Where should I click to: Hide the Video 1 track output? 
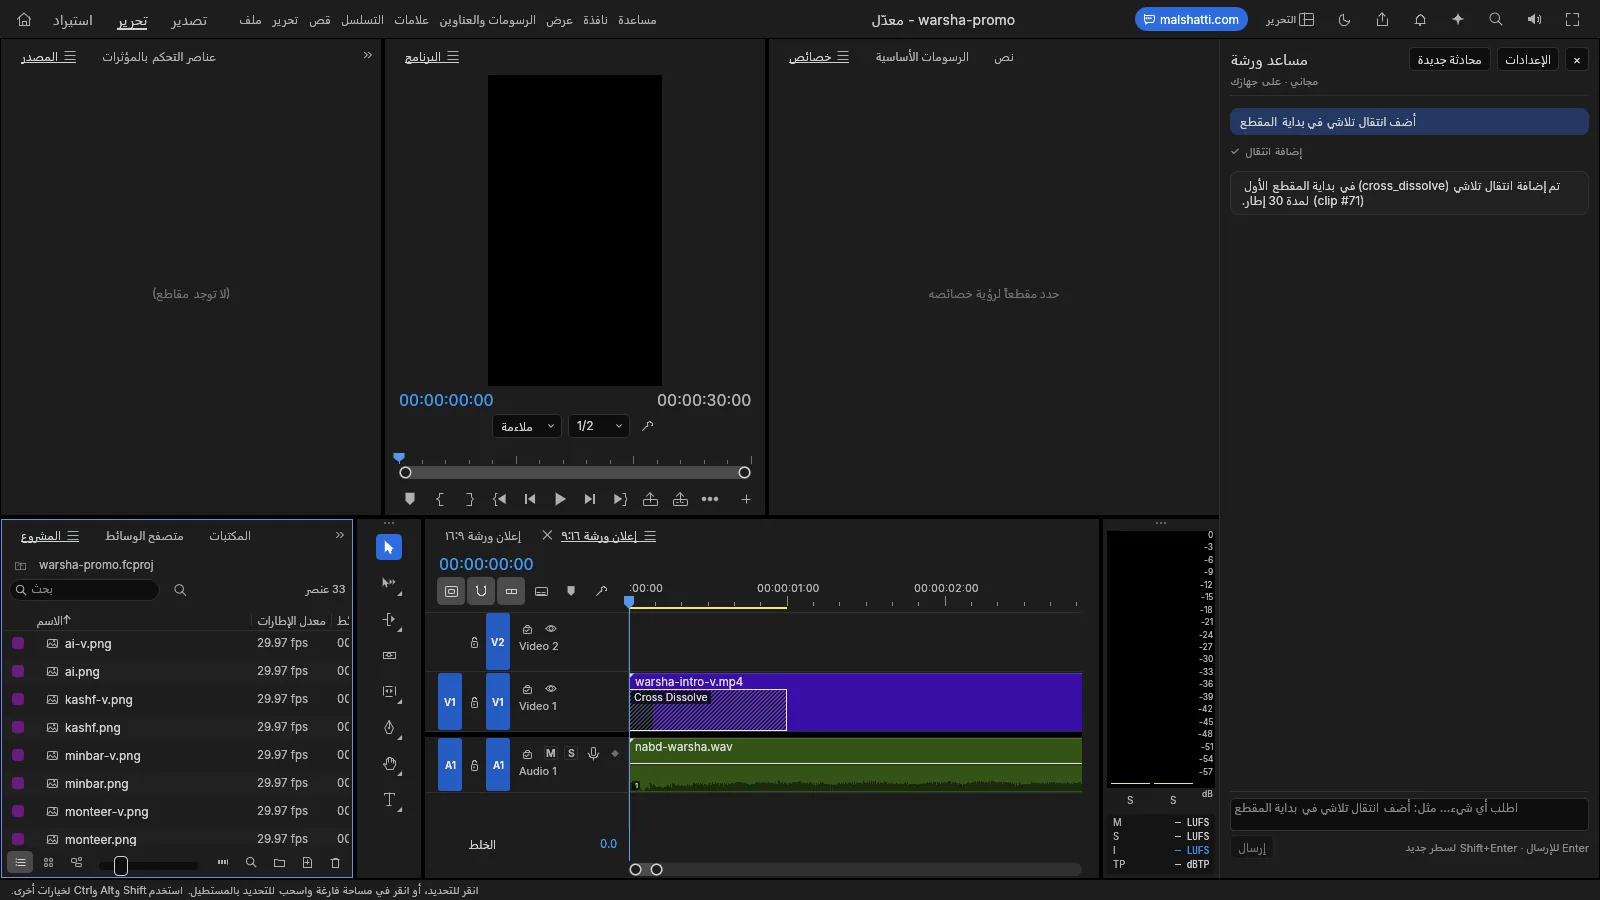coord(551,689)
